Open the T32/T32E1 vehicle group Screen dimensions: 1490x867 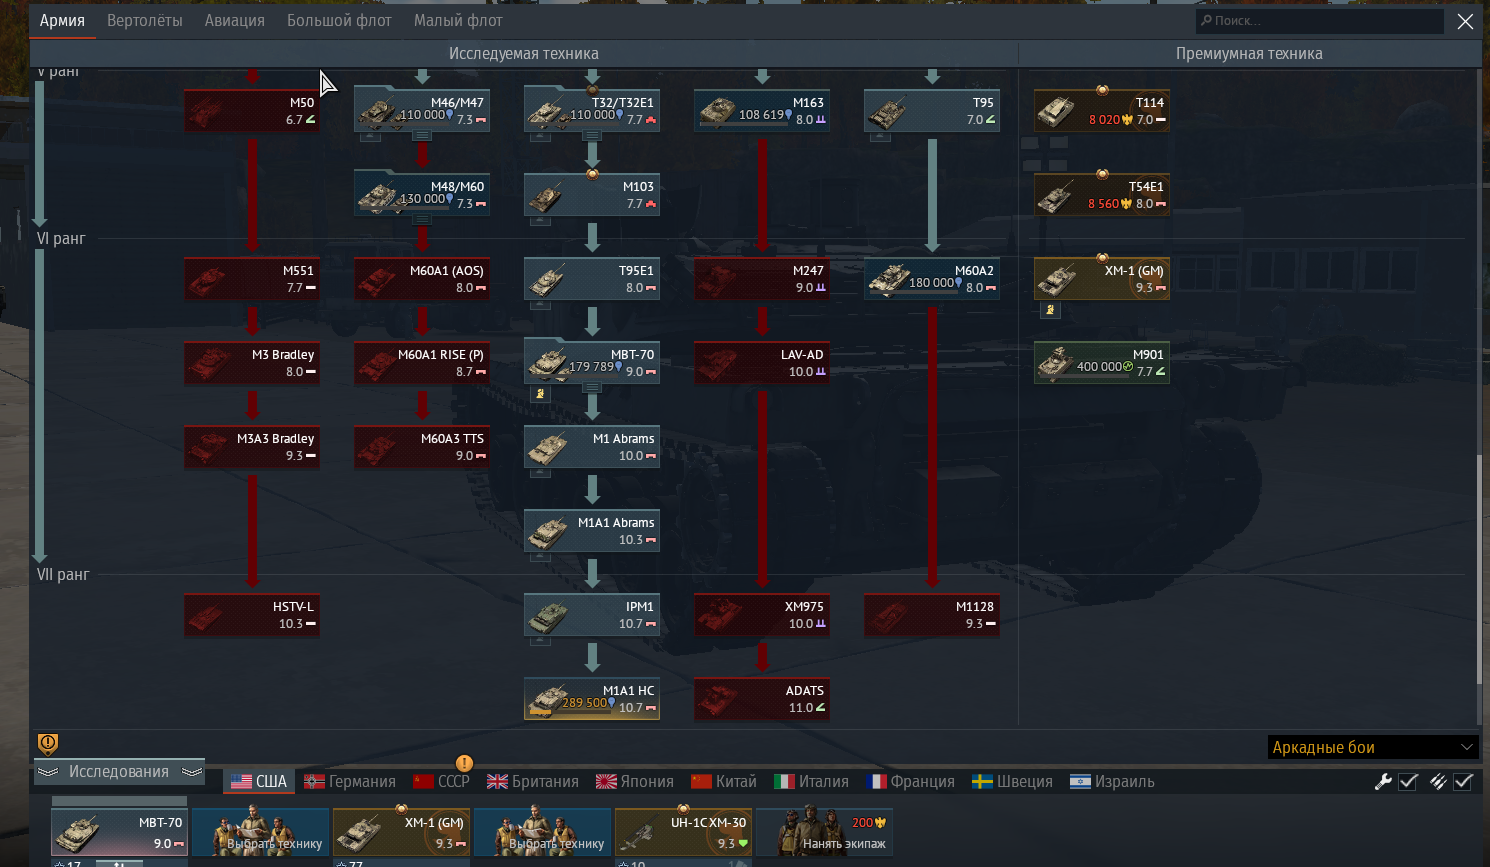pos(592,110)
